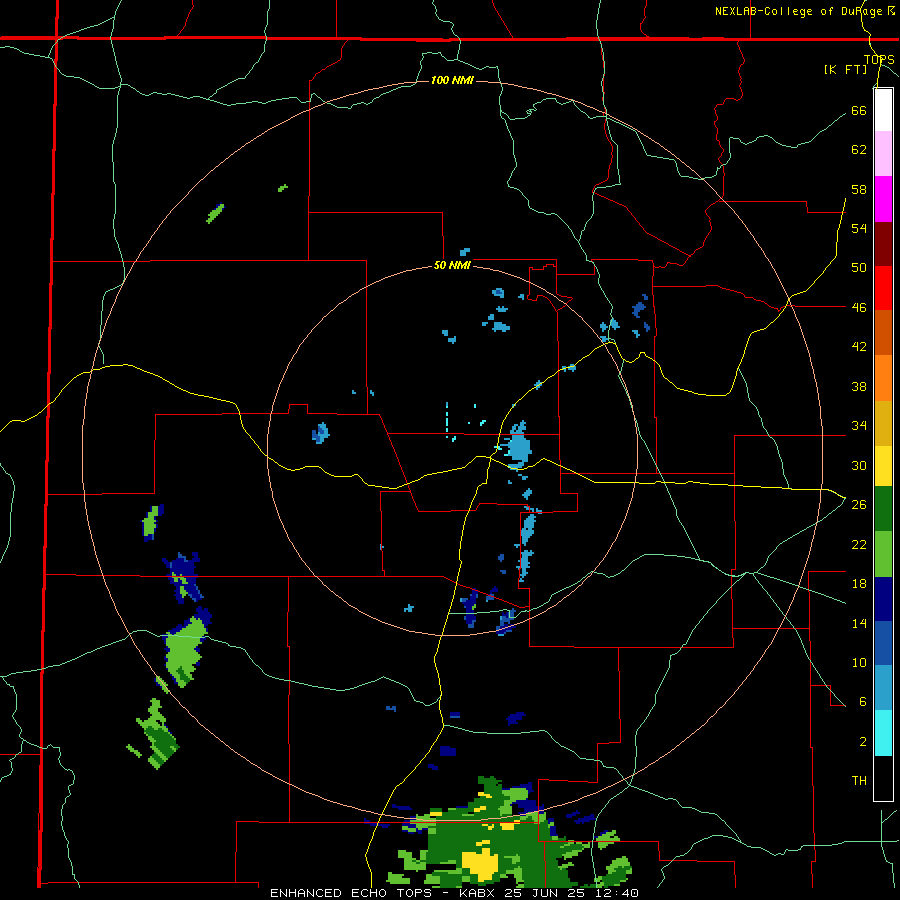Click the dark green legend swatch between 30 and 26
900x900 pixels.
click(x=883, y=509)
